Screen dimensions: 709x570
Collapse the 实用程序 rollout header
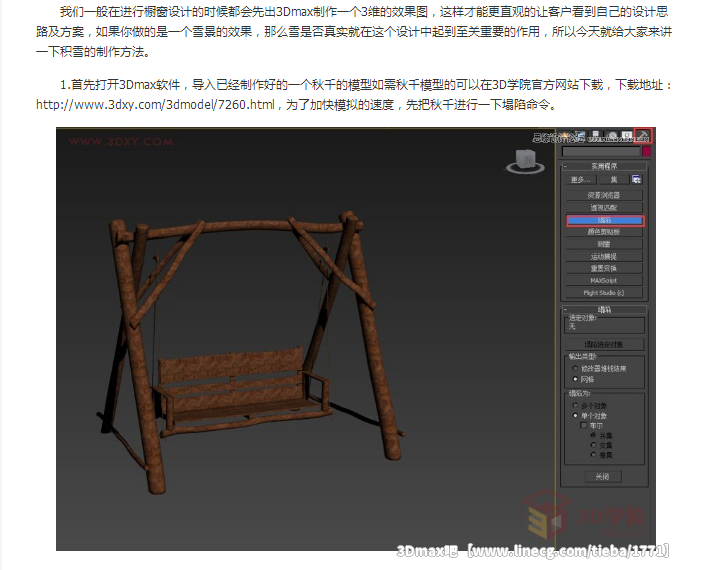pyautogui.click(x=604, y=166)
